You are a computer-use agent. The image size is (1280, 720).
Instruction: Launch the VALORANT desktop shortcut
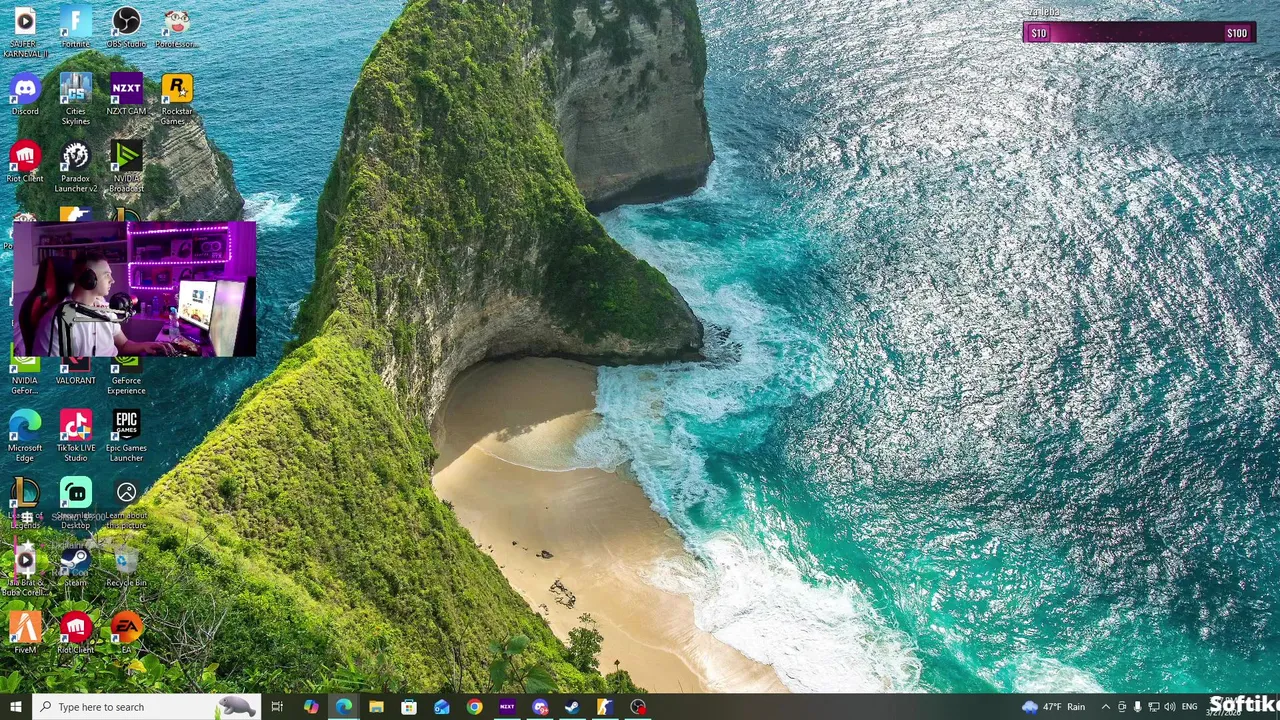coord(75,372)
